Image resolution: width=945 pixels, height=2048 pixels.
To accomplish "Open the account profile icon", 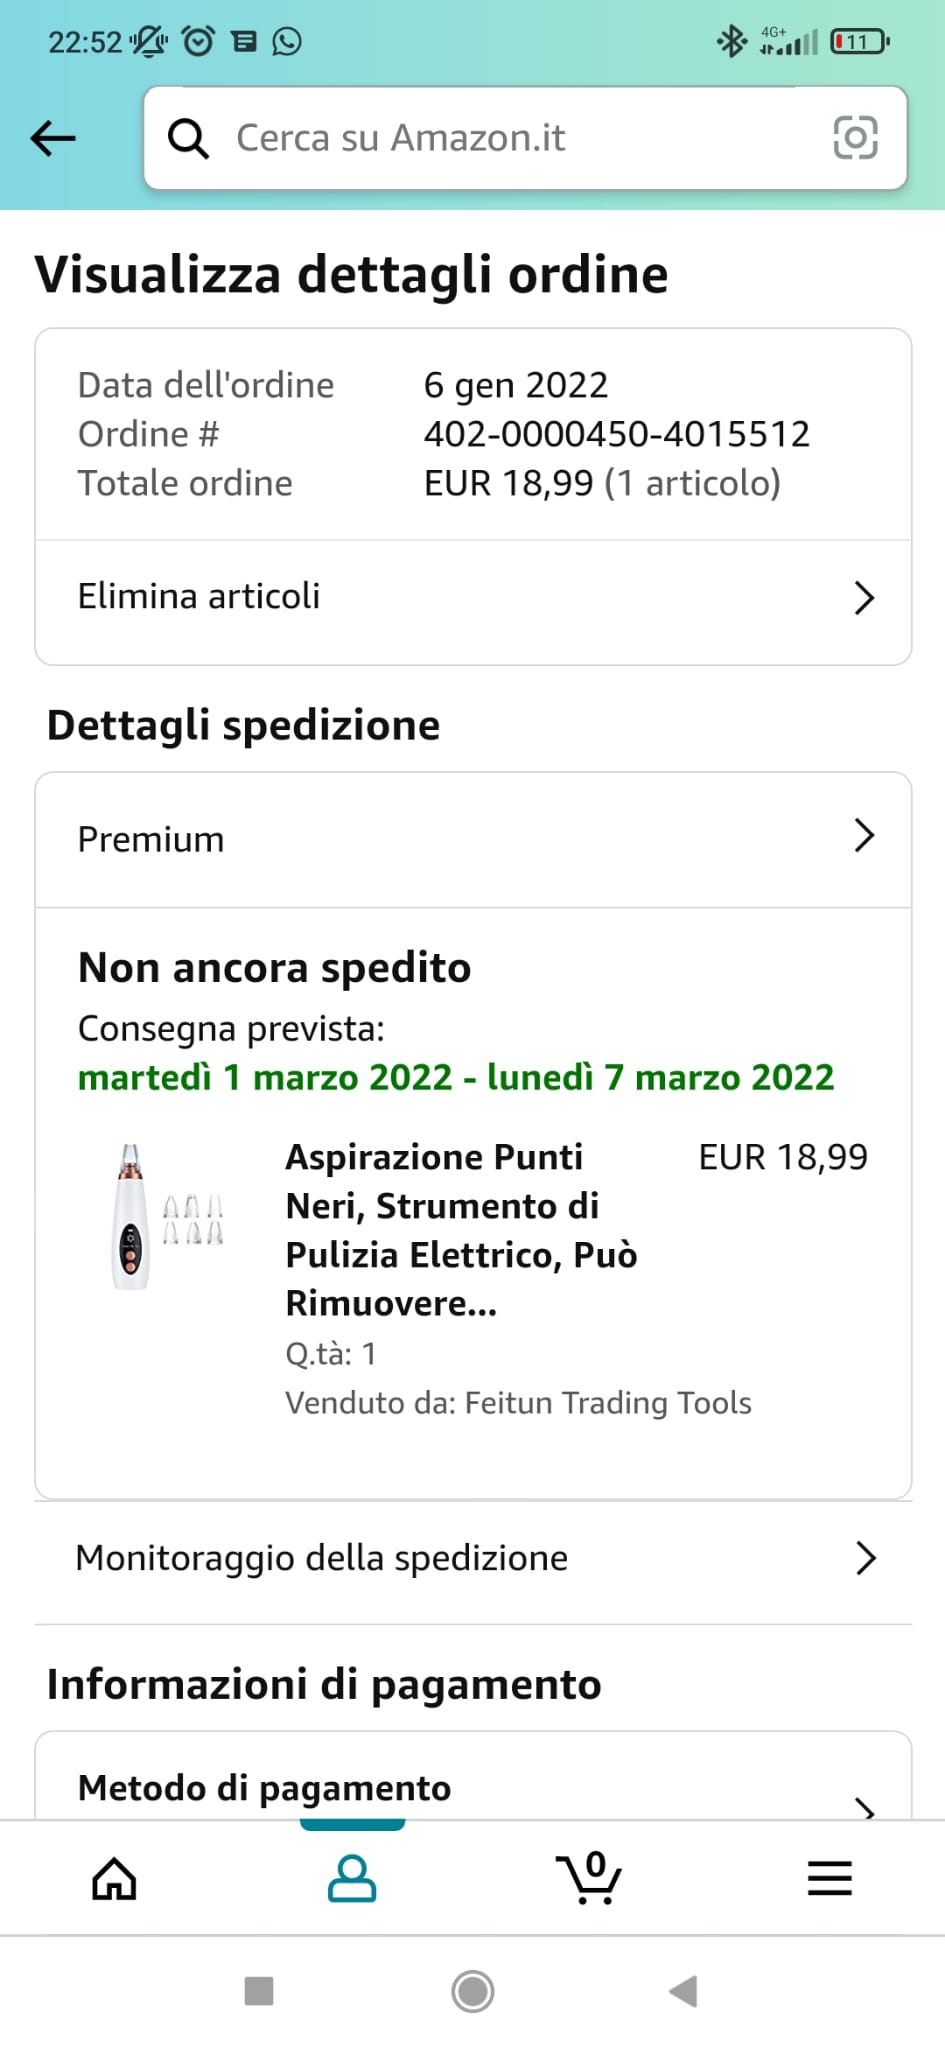I will point(352,1879).
